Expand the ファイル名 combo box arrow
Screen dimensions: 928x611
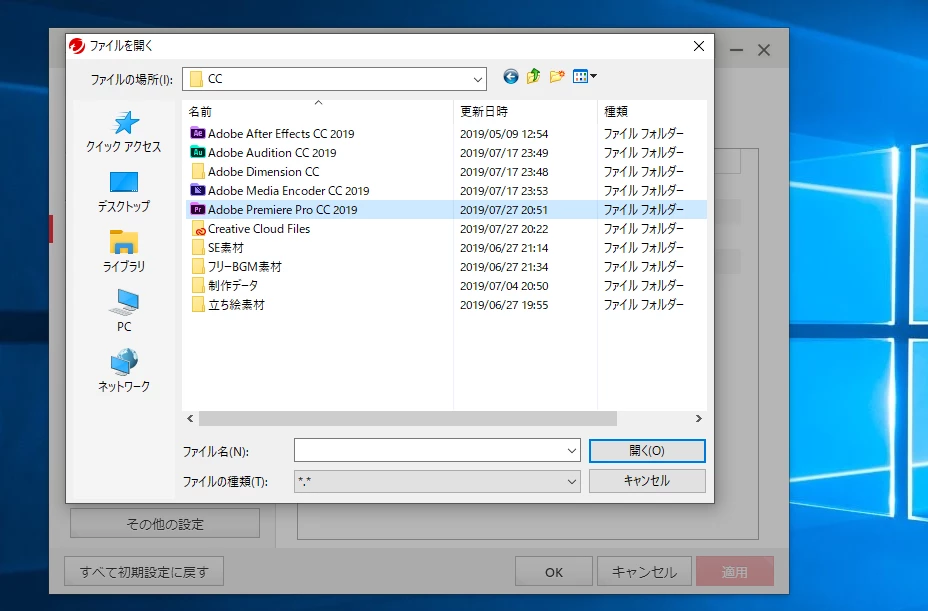click(572, 451)
